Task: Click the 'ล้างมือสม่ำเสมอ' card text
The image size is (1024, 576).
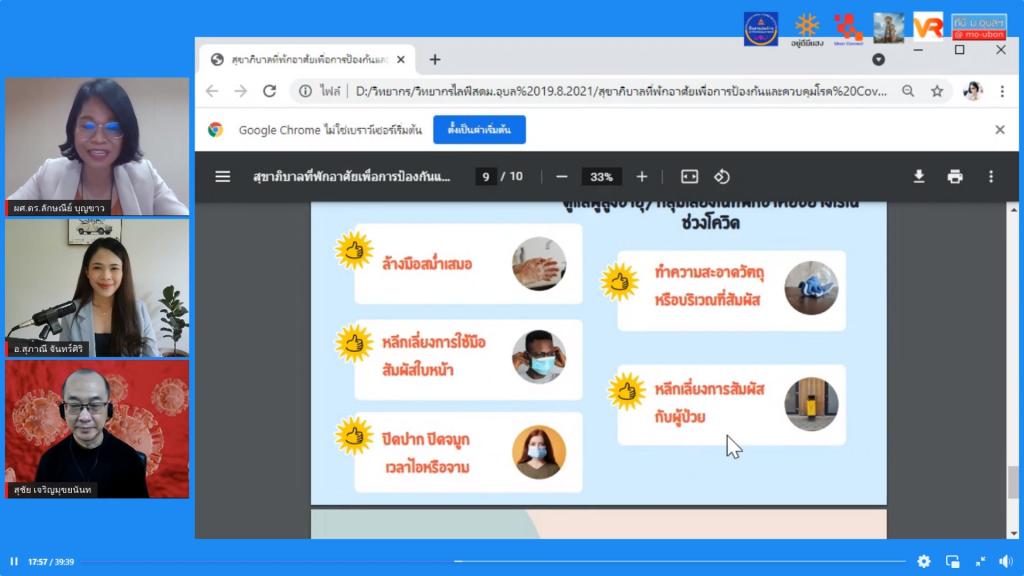Action: [x=427, y=264]
